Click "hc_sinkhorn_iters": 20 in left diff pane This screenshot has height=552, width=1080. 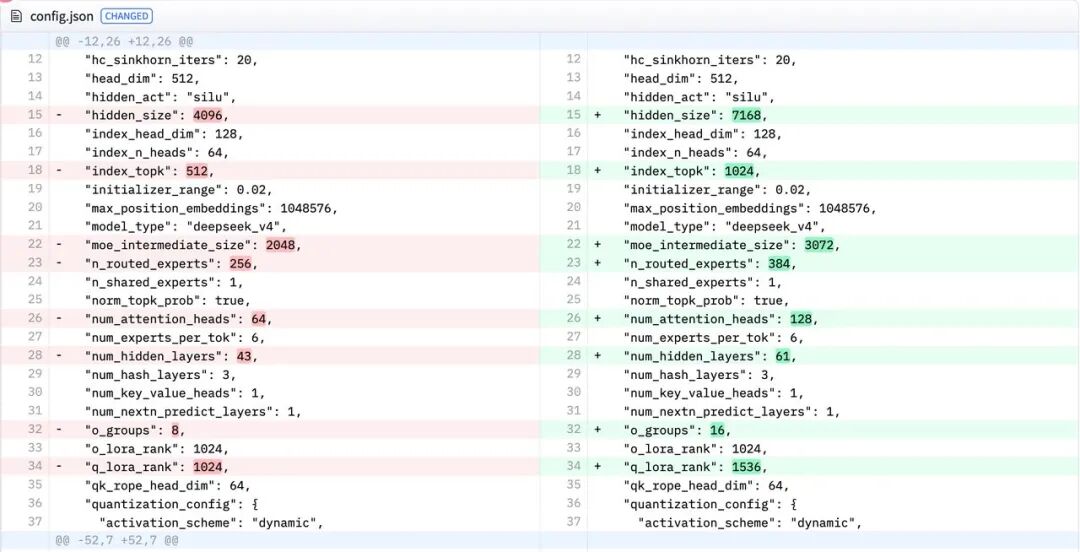(x=171, y=60)
